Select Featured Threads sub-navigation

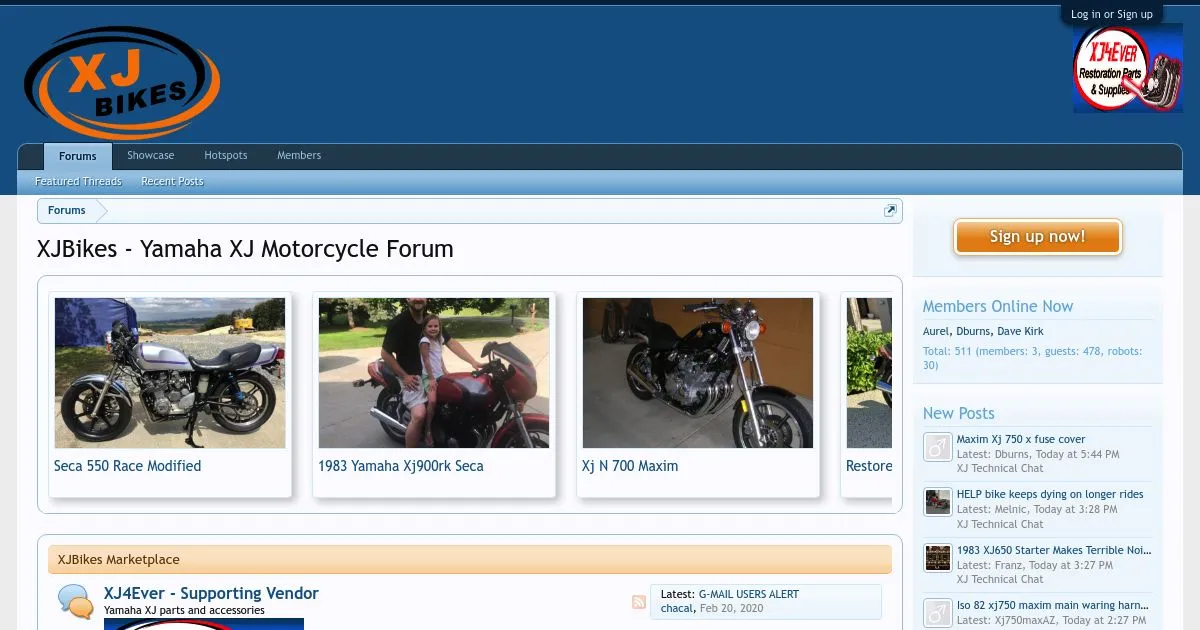78,182
